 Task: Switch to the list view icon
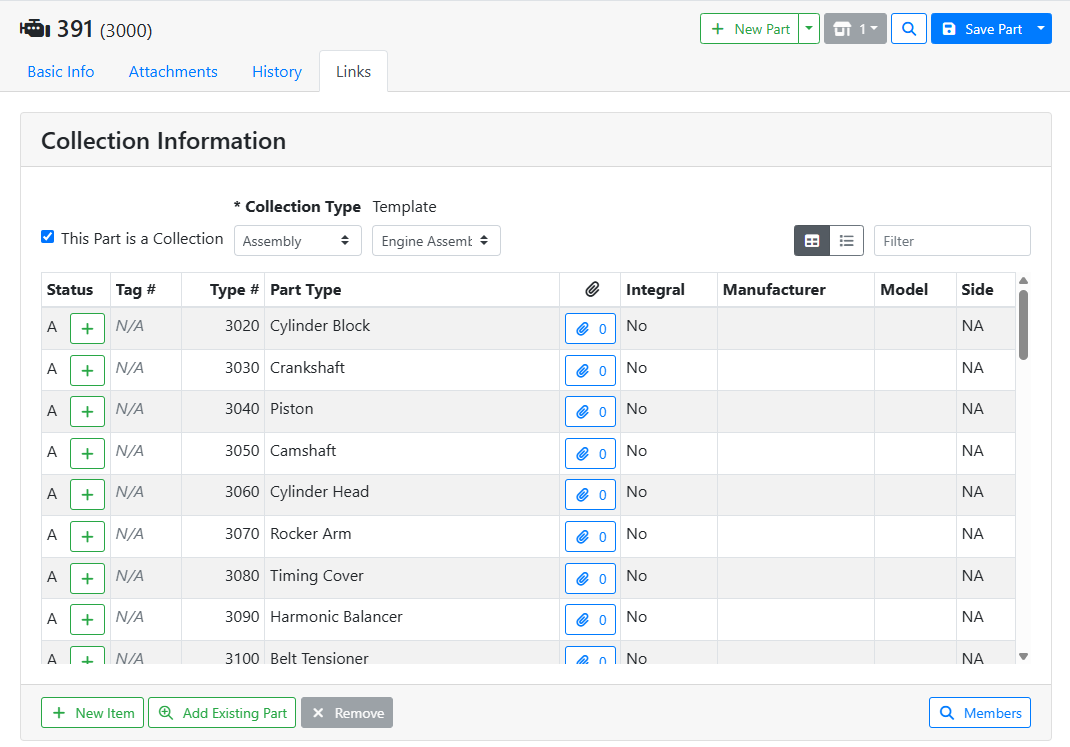pyautogui.click(x=847, y=241)
